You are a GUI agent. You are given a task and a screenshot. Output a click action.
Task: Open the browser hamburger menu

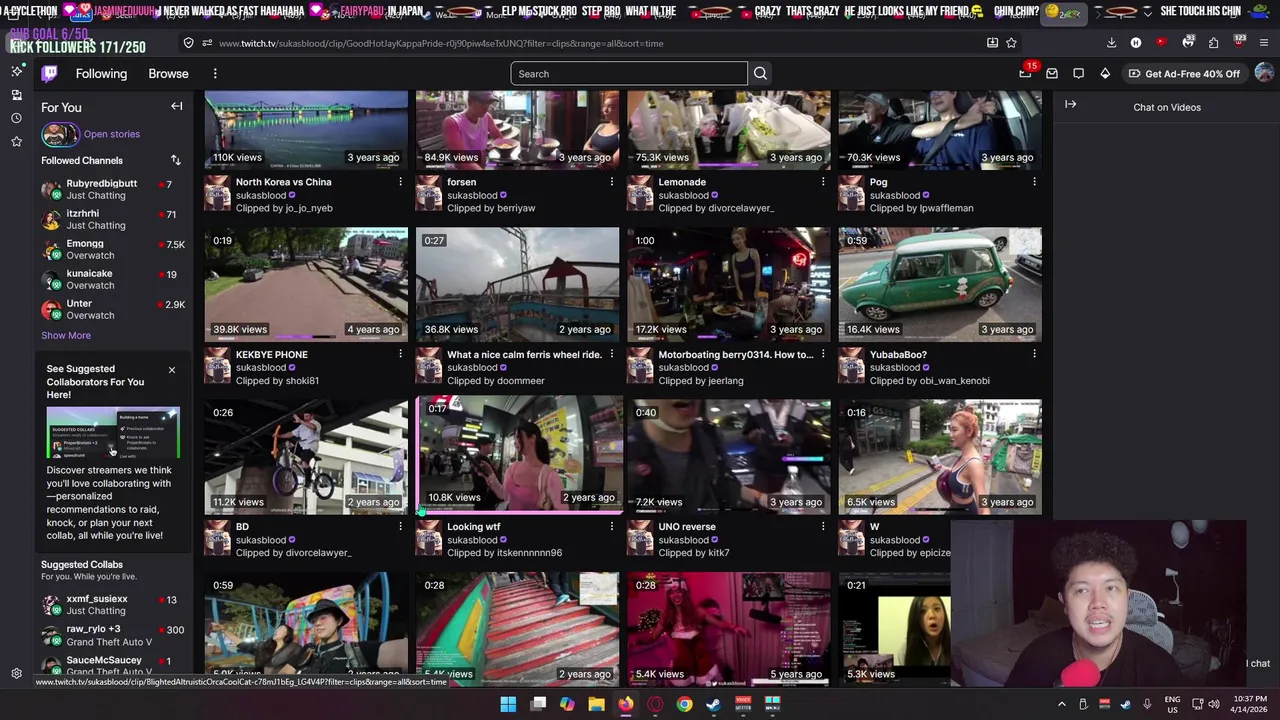click(x=1264, y=43)
